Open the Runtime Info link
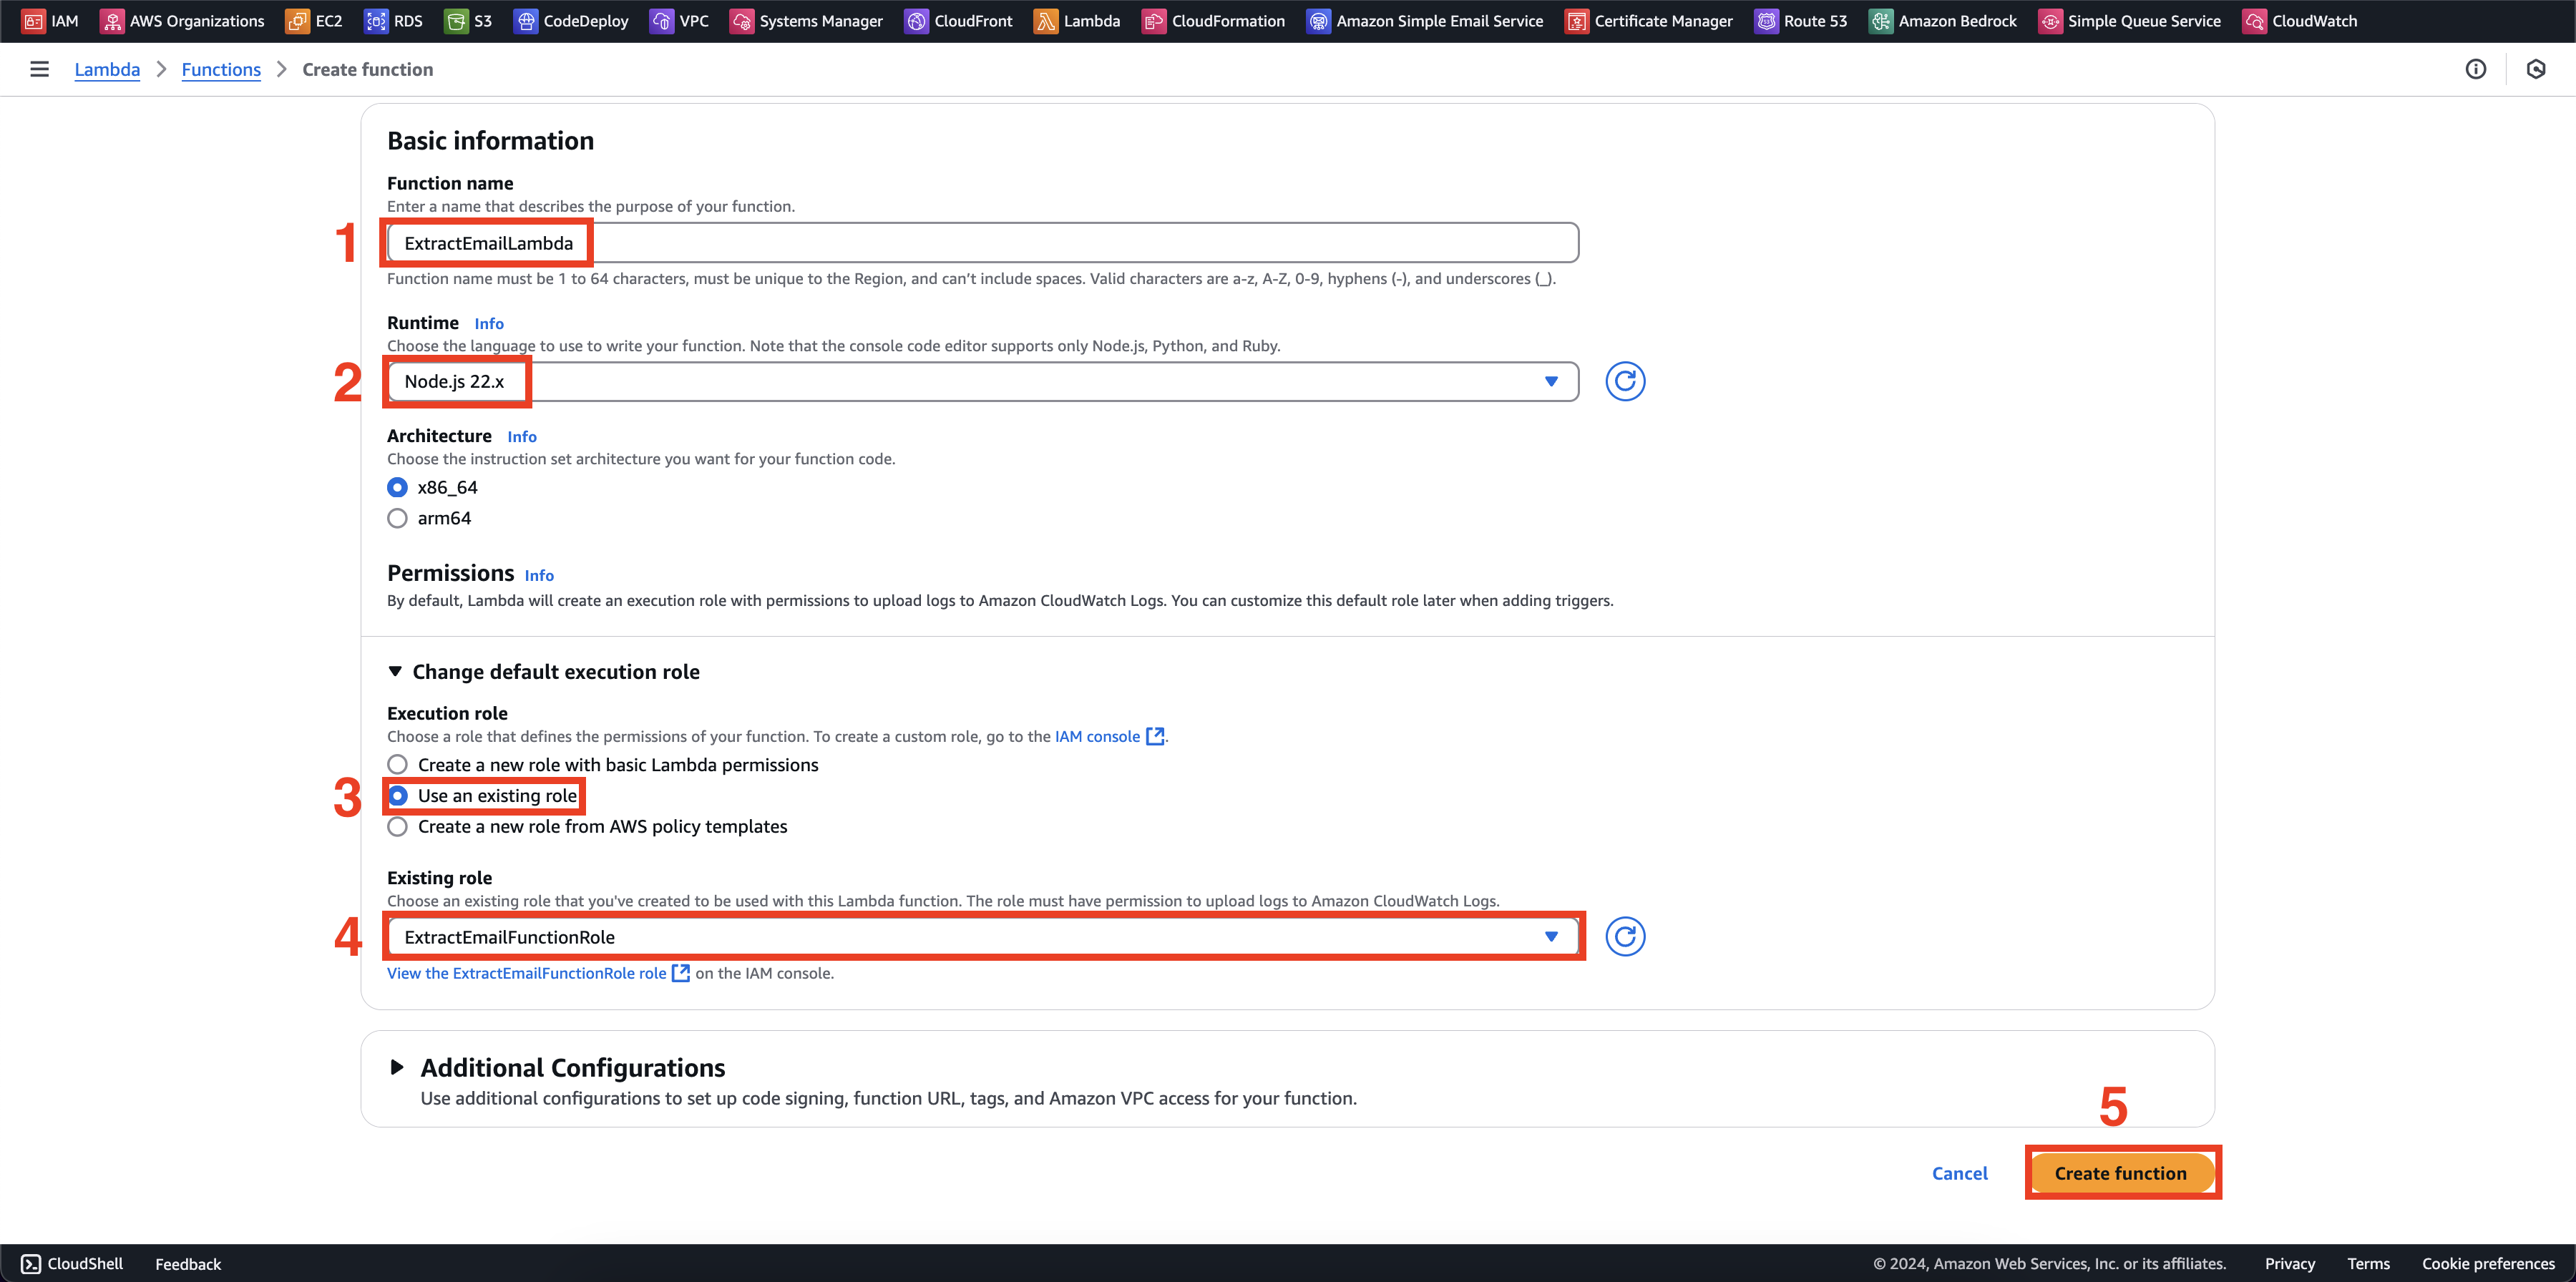 tap(489, 323)
